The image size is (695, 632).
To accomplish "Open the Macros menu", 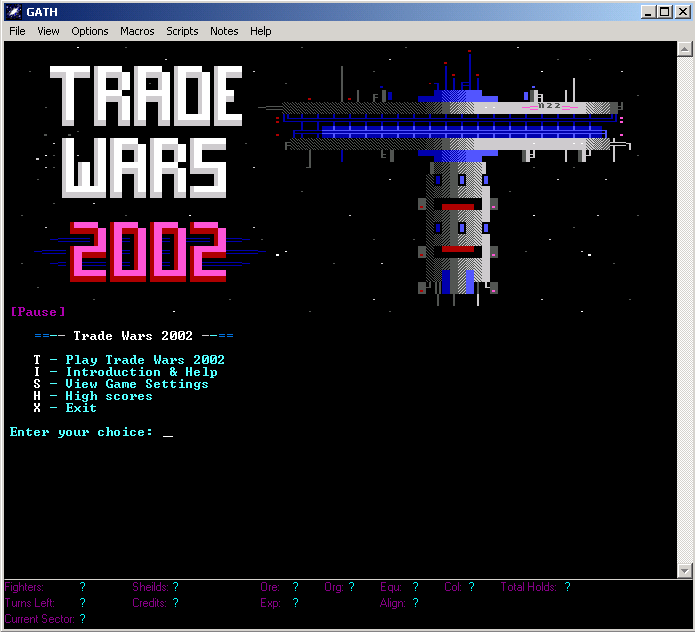I will pos(137,31).
